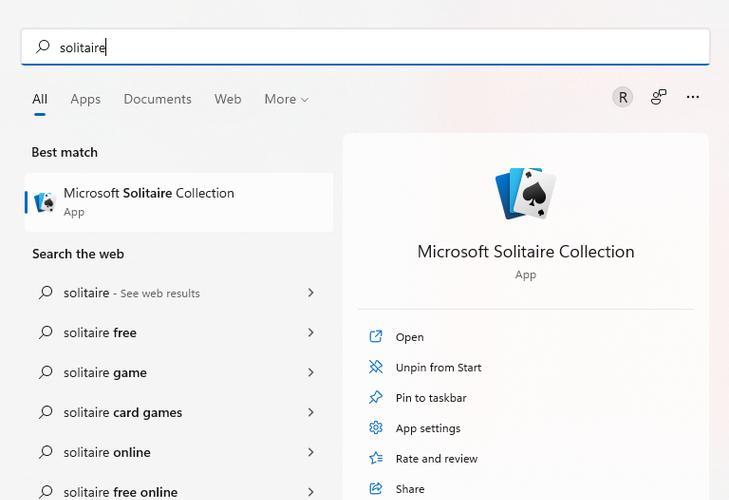The height and width of the screenshot is (500, 729).
Task: Click the 'solitaire' search input field
Action: pos(365,47)
